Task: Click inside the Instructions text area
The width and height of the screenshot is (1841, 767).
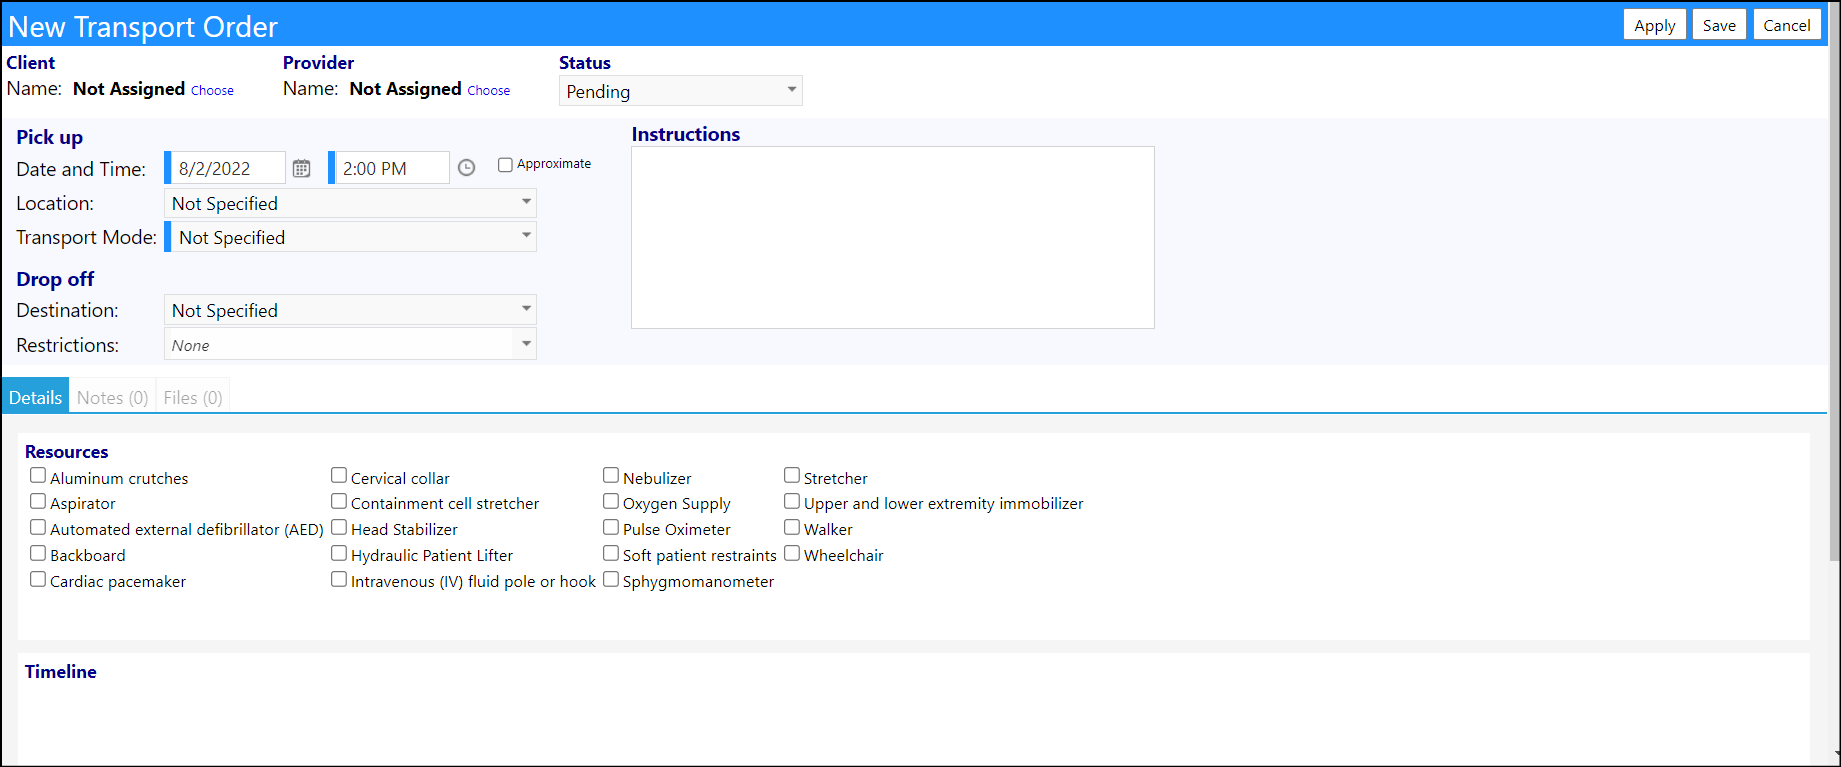Action: point(892,237)
